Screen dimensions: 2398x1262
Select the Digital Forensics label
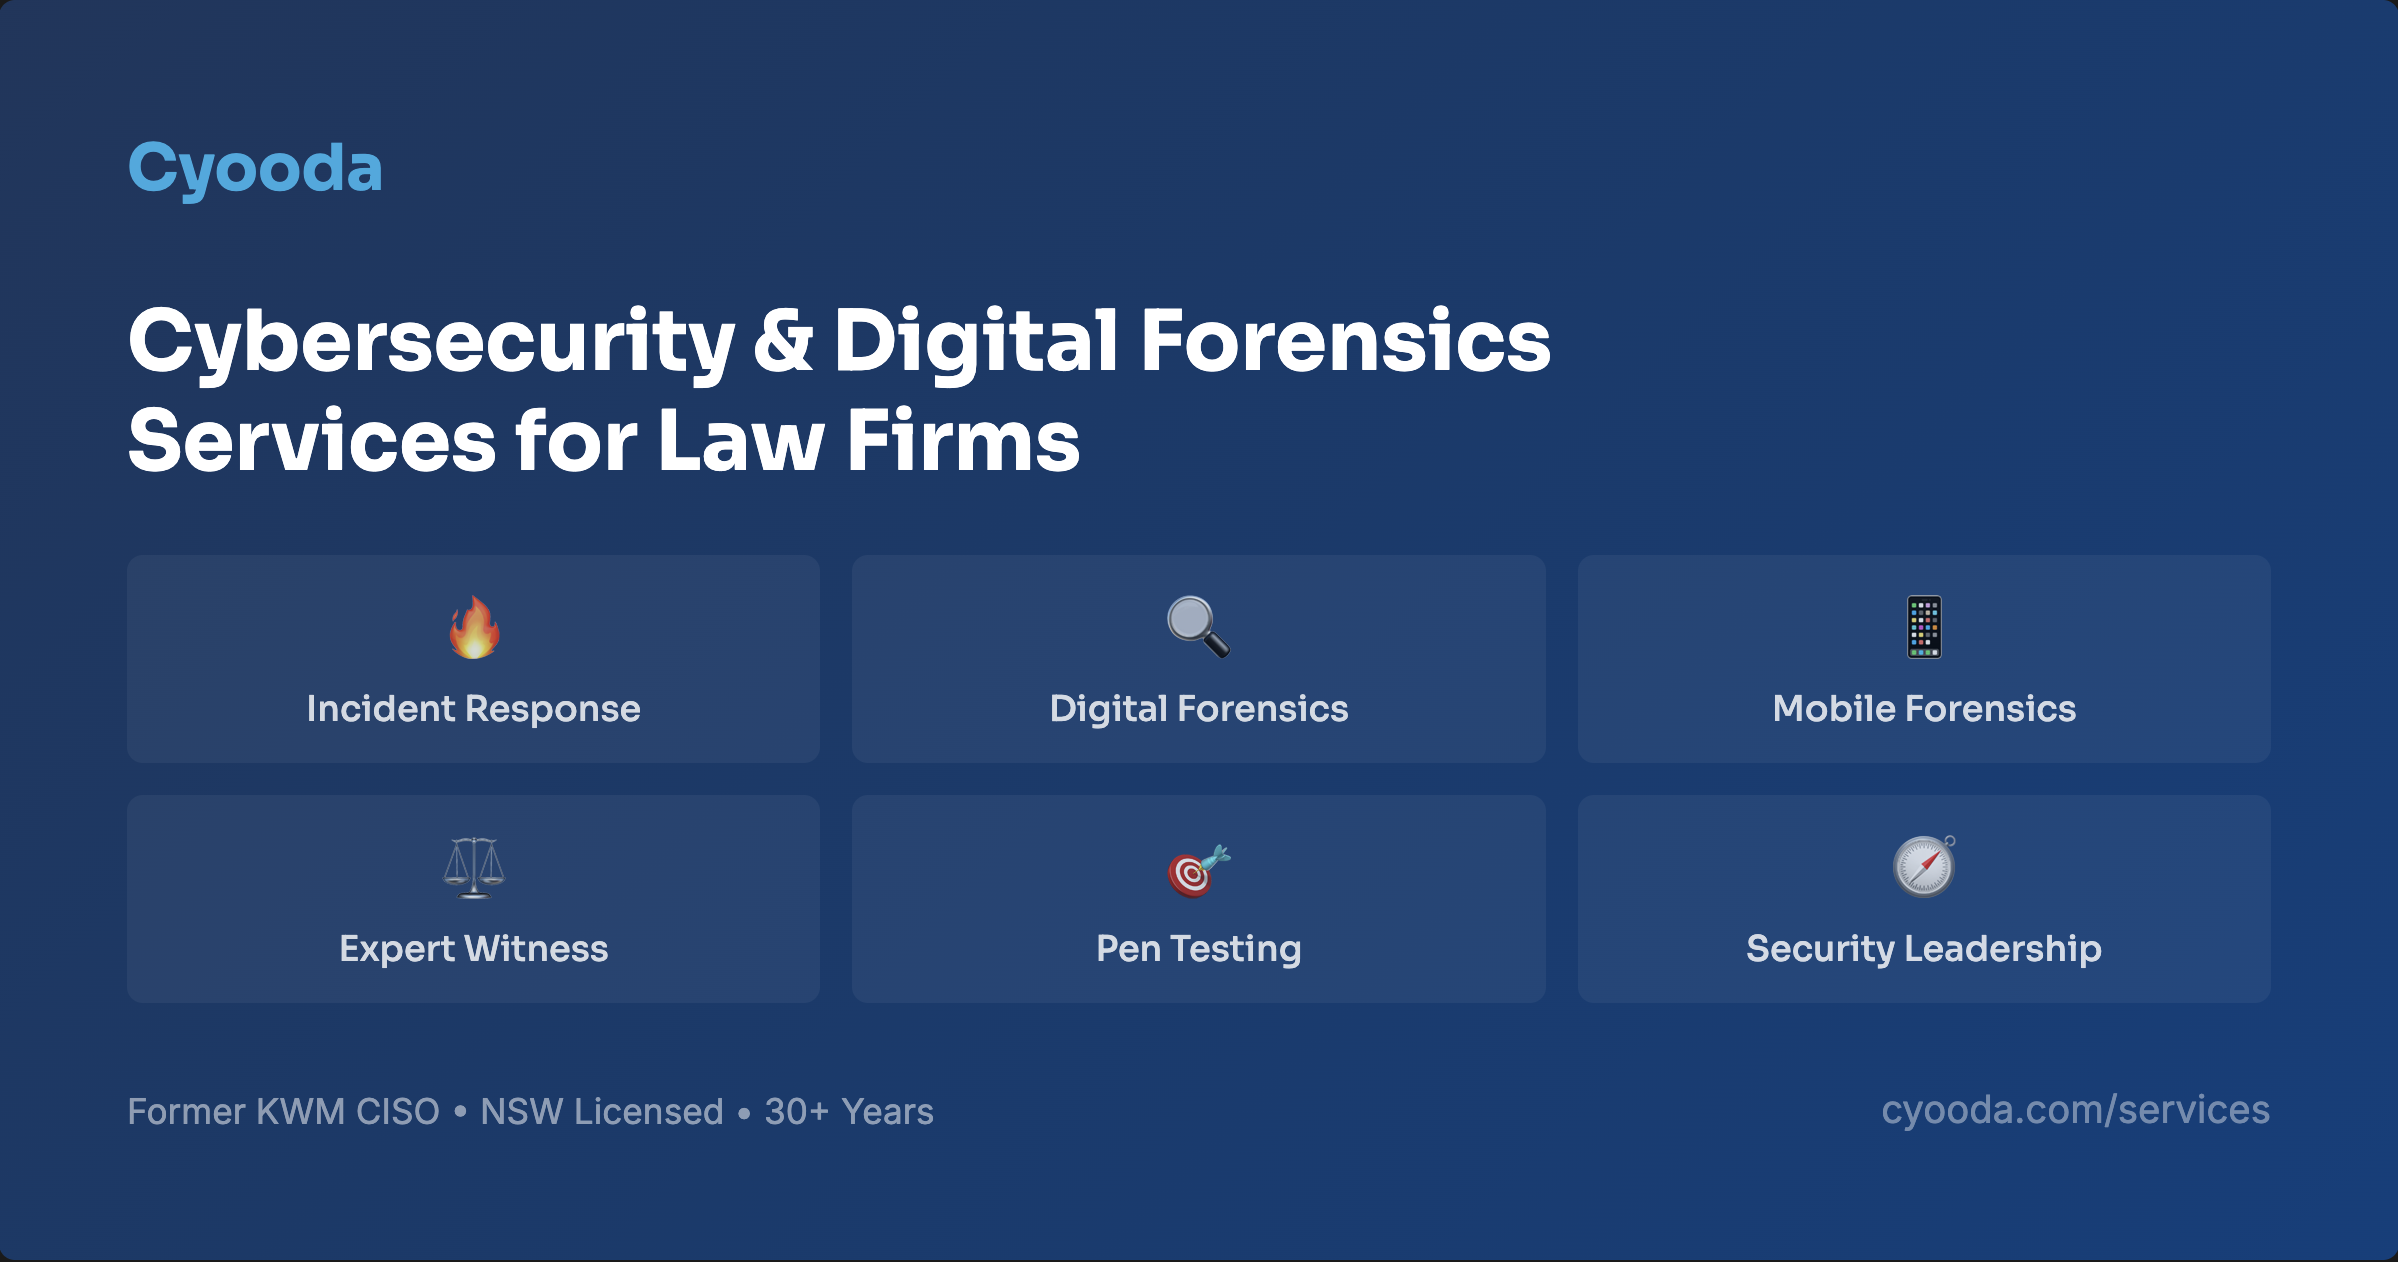point(1198,709)
